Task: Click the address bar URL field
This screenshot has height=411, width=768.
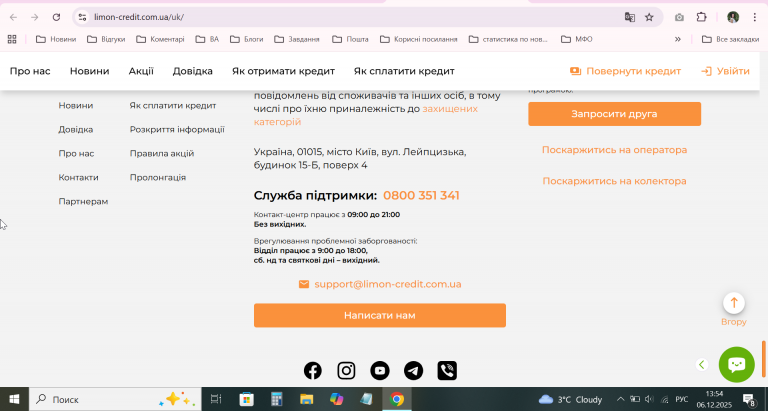Action: [x=353, y=17]
